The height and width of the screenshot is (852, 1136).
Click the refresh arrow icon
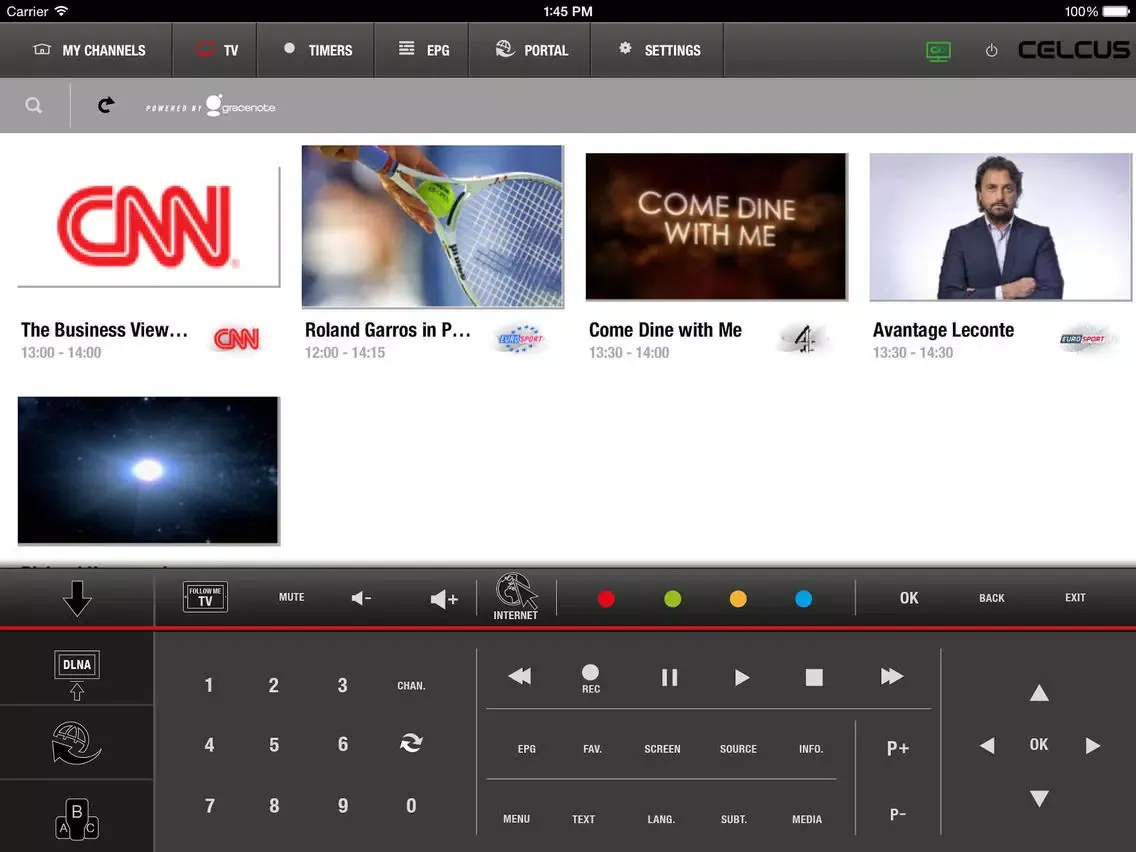point(106,105)
